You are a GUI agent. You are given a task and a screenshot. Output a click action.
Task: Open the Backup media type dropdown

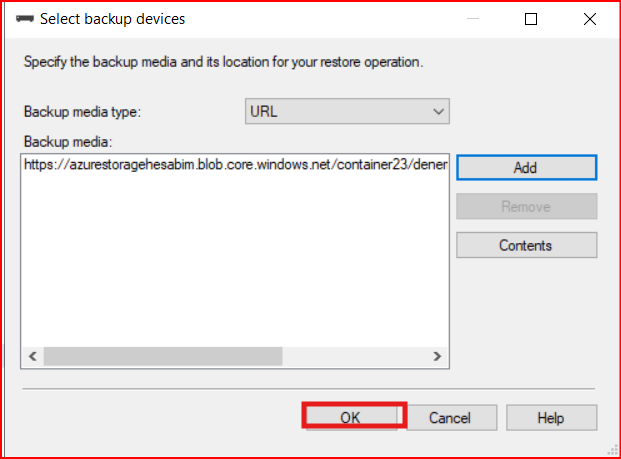tap(347, 112)
